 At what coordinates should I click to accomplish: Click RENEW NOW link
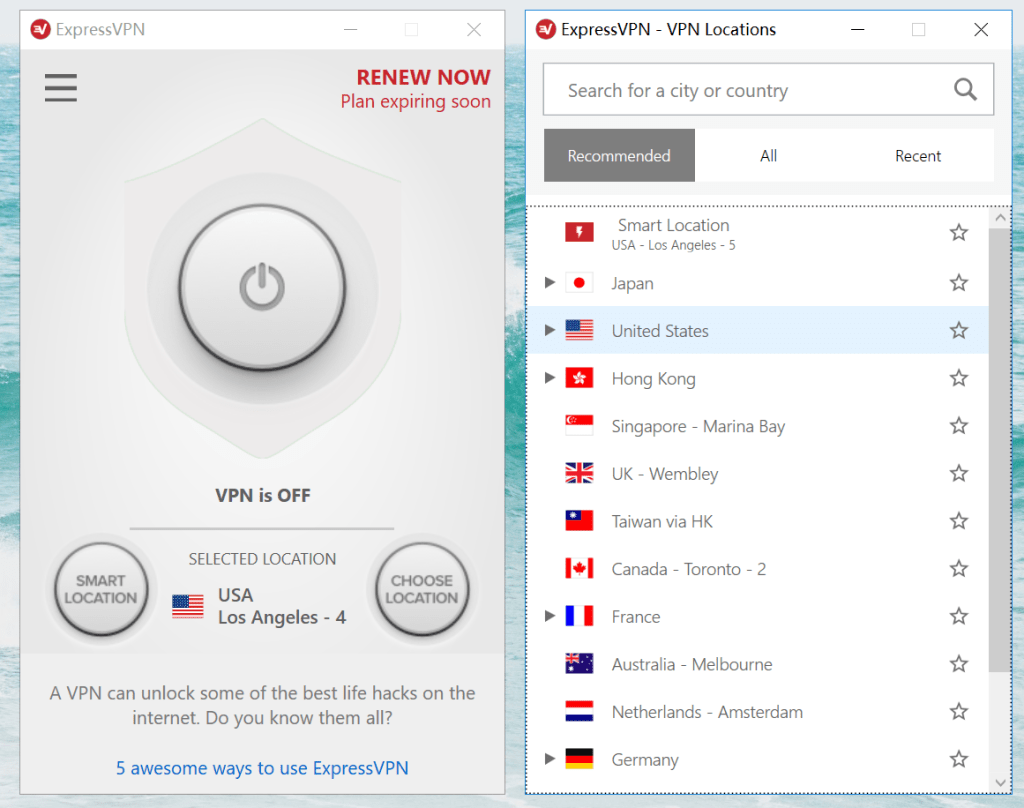coord(423,77)
